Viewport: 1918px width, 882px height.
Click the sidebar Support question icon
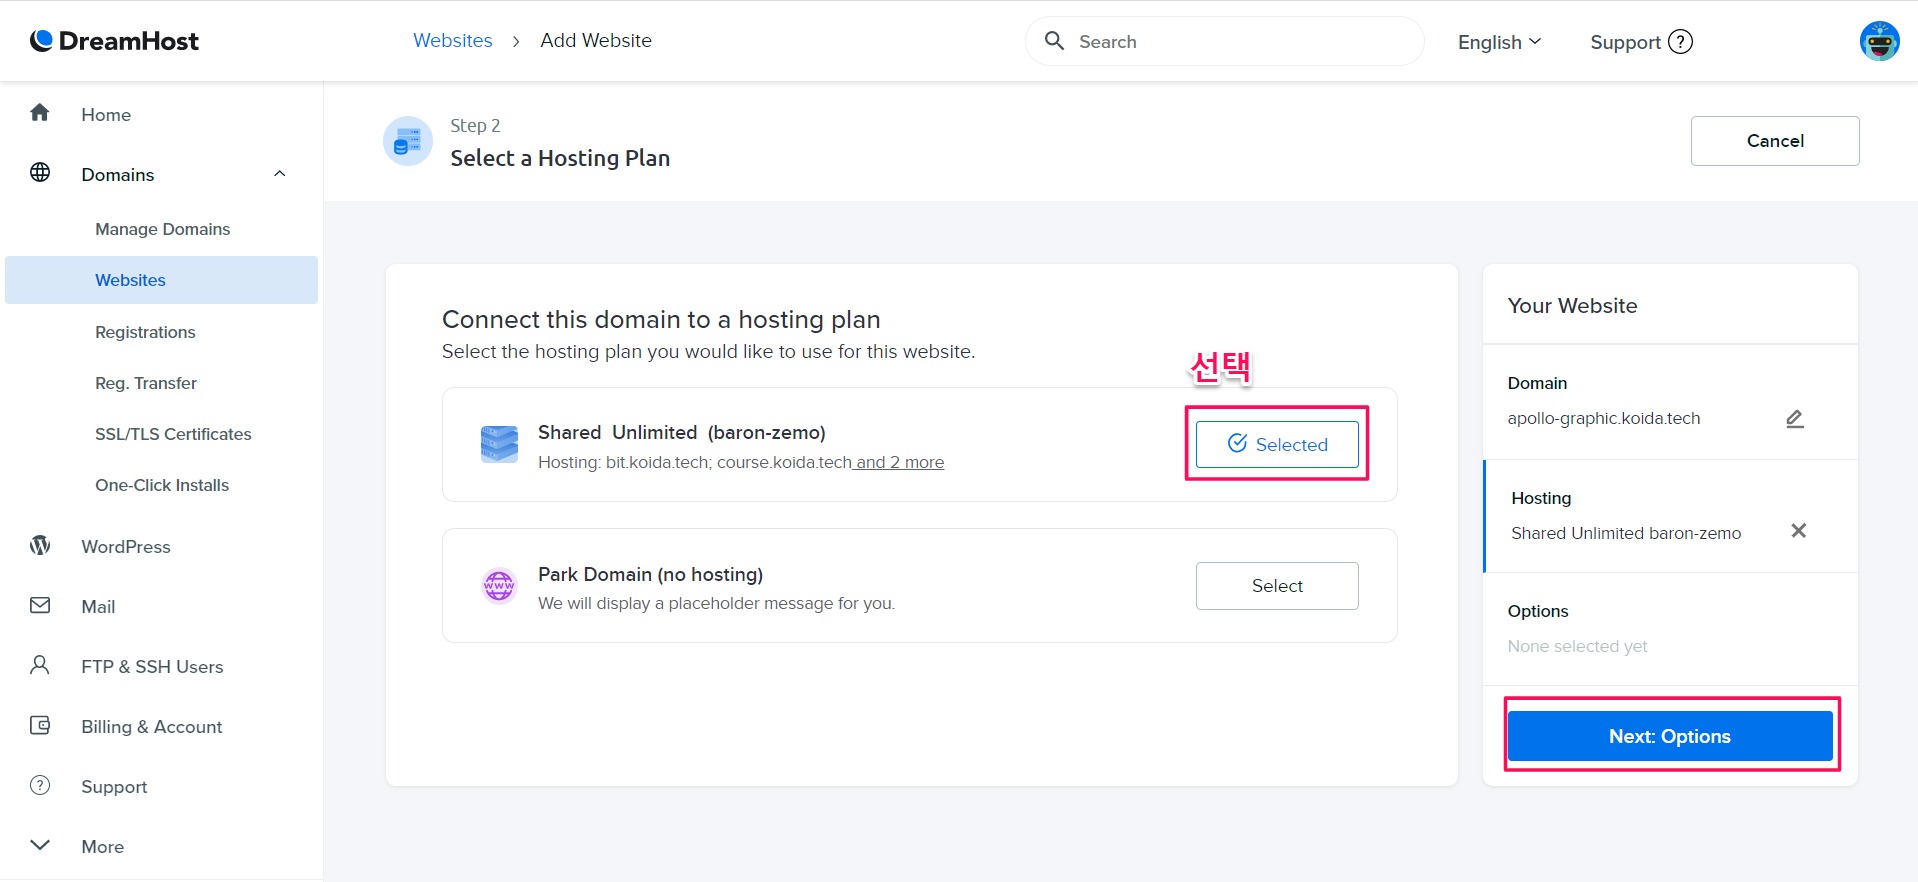(40, 786)
